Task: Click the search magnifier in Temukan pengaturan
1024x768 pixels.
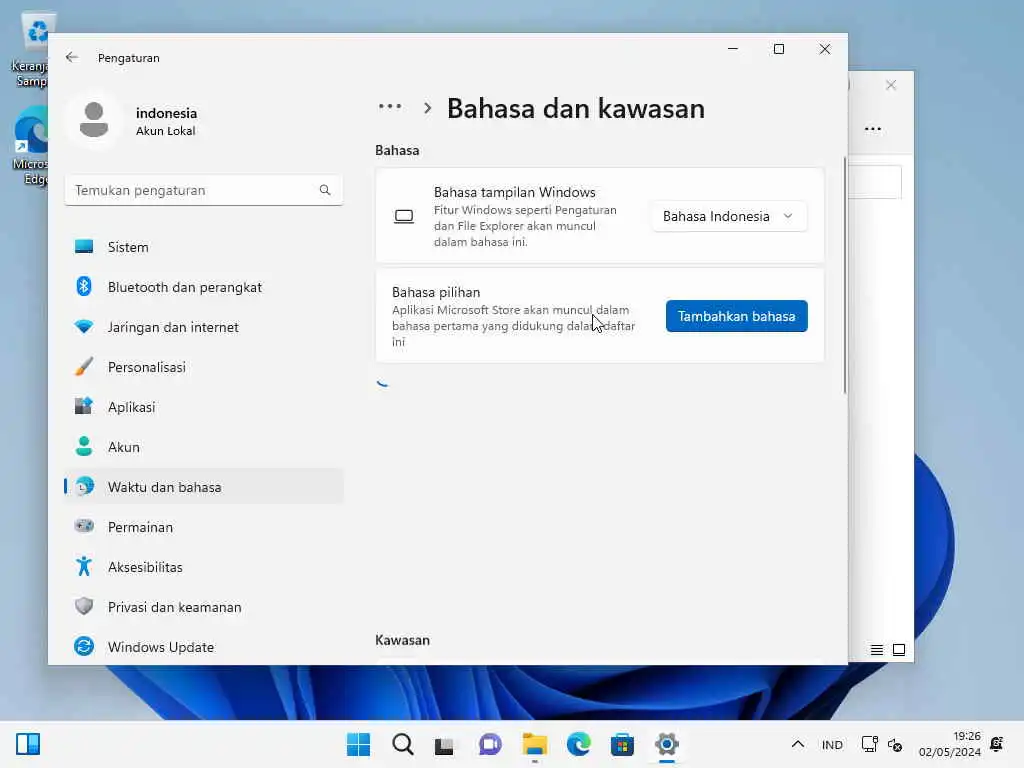Action: tap(325, 190)
